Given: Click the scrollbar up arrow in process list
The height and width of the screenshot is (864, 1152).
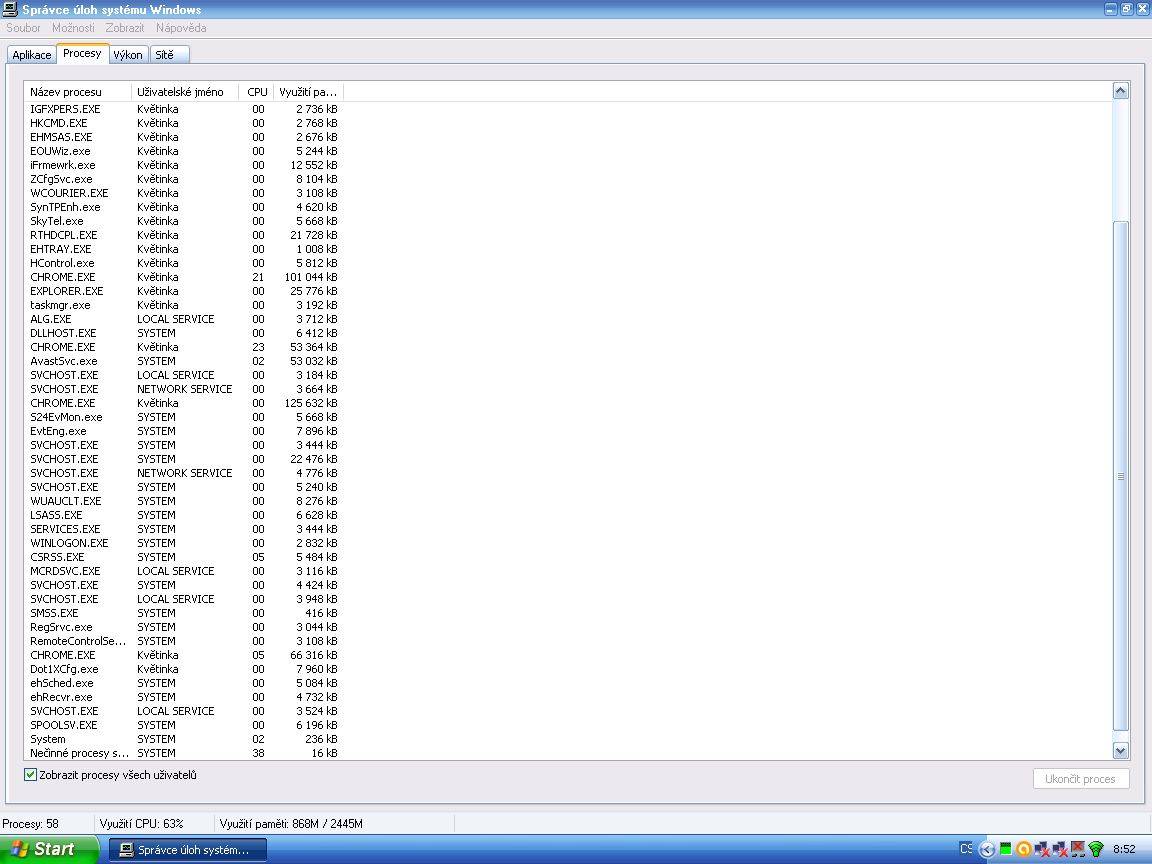Looking at the screenshot, I should (x=1120, y=90).
